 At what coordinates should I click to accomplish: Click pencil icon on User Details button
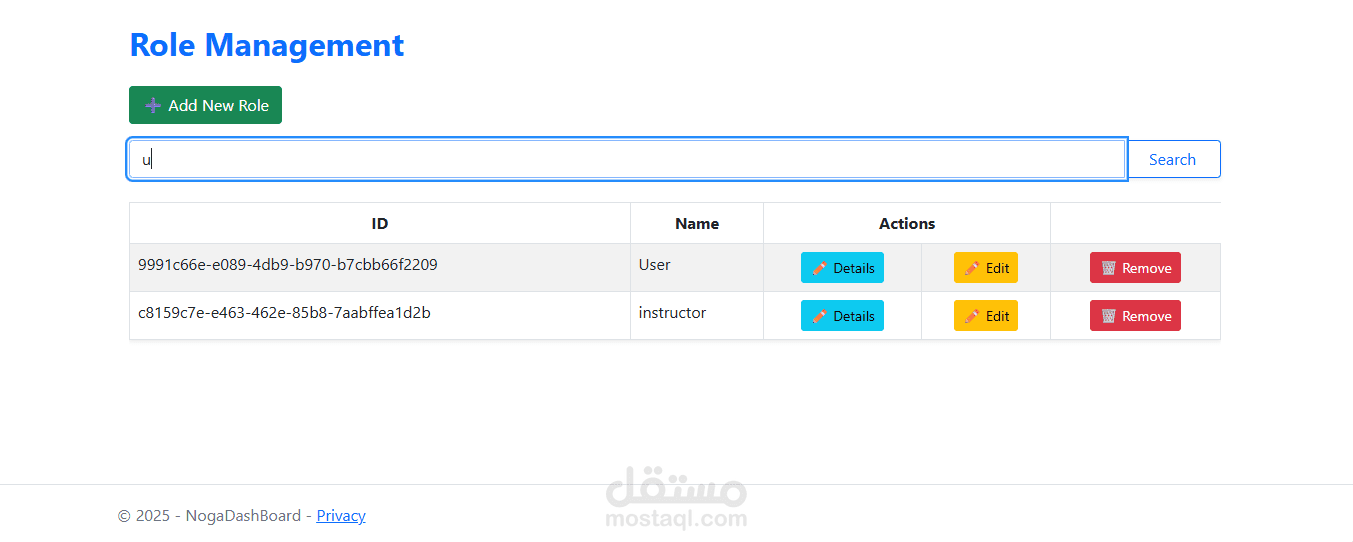[x=819, y=268]
